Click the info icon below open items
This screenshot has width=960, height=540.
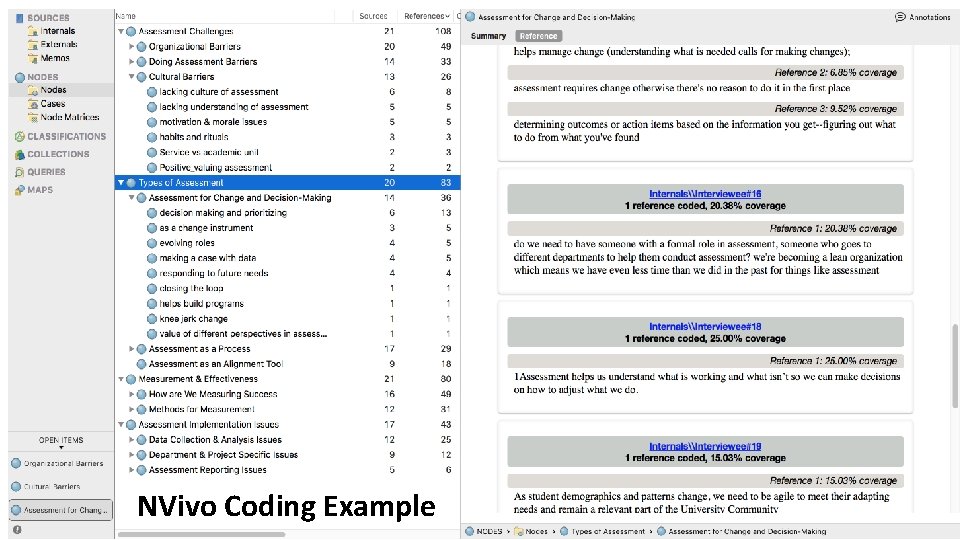click(17, 530)
